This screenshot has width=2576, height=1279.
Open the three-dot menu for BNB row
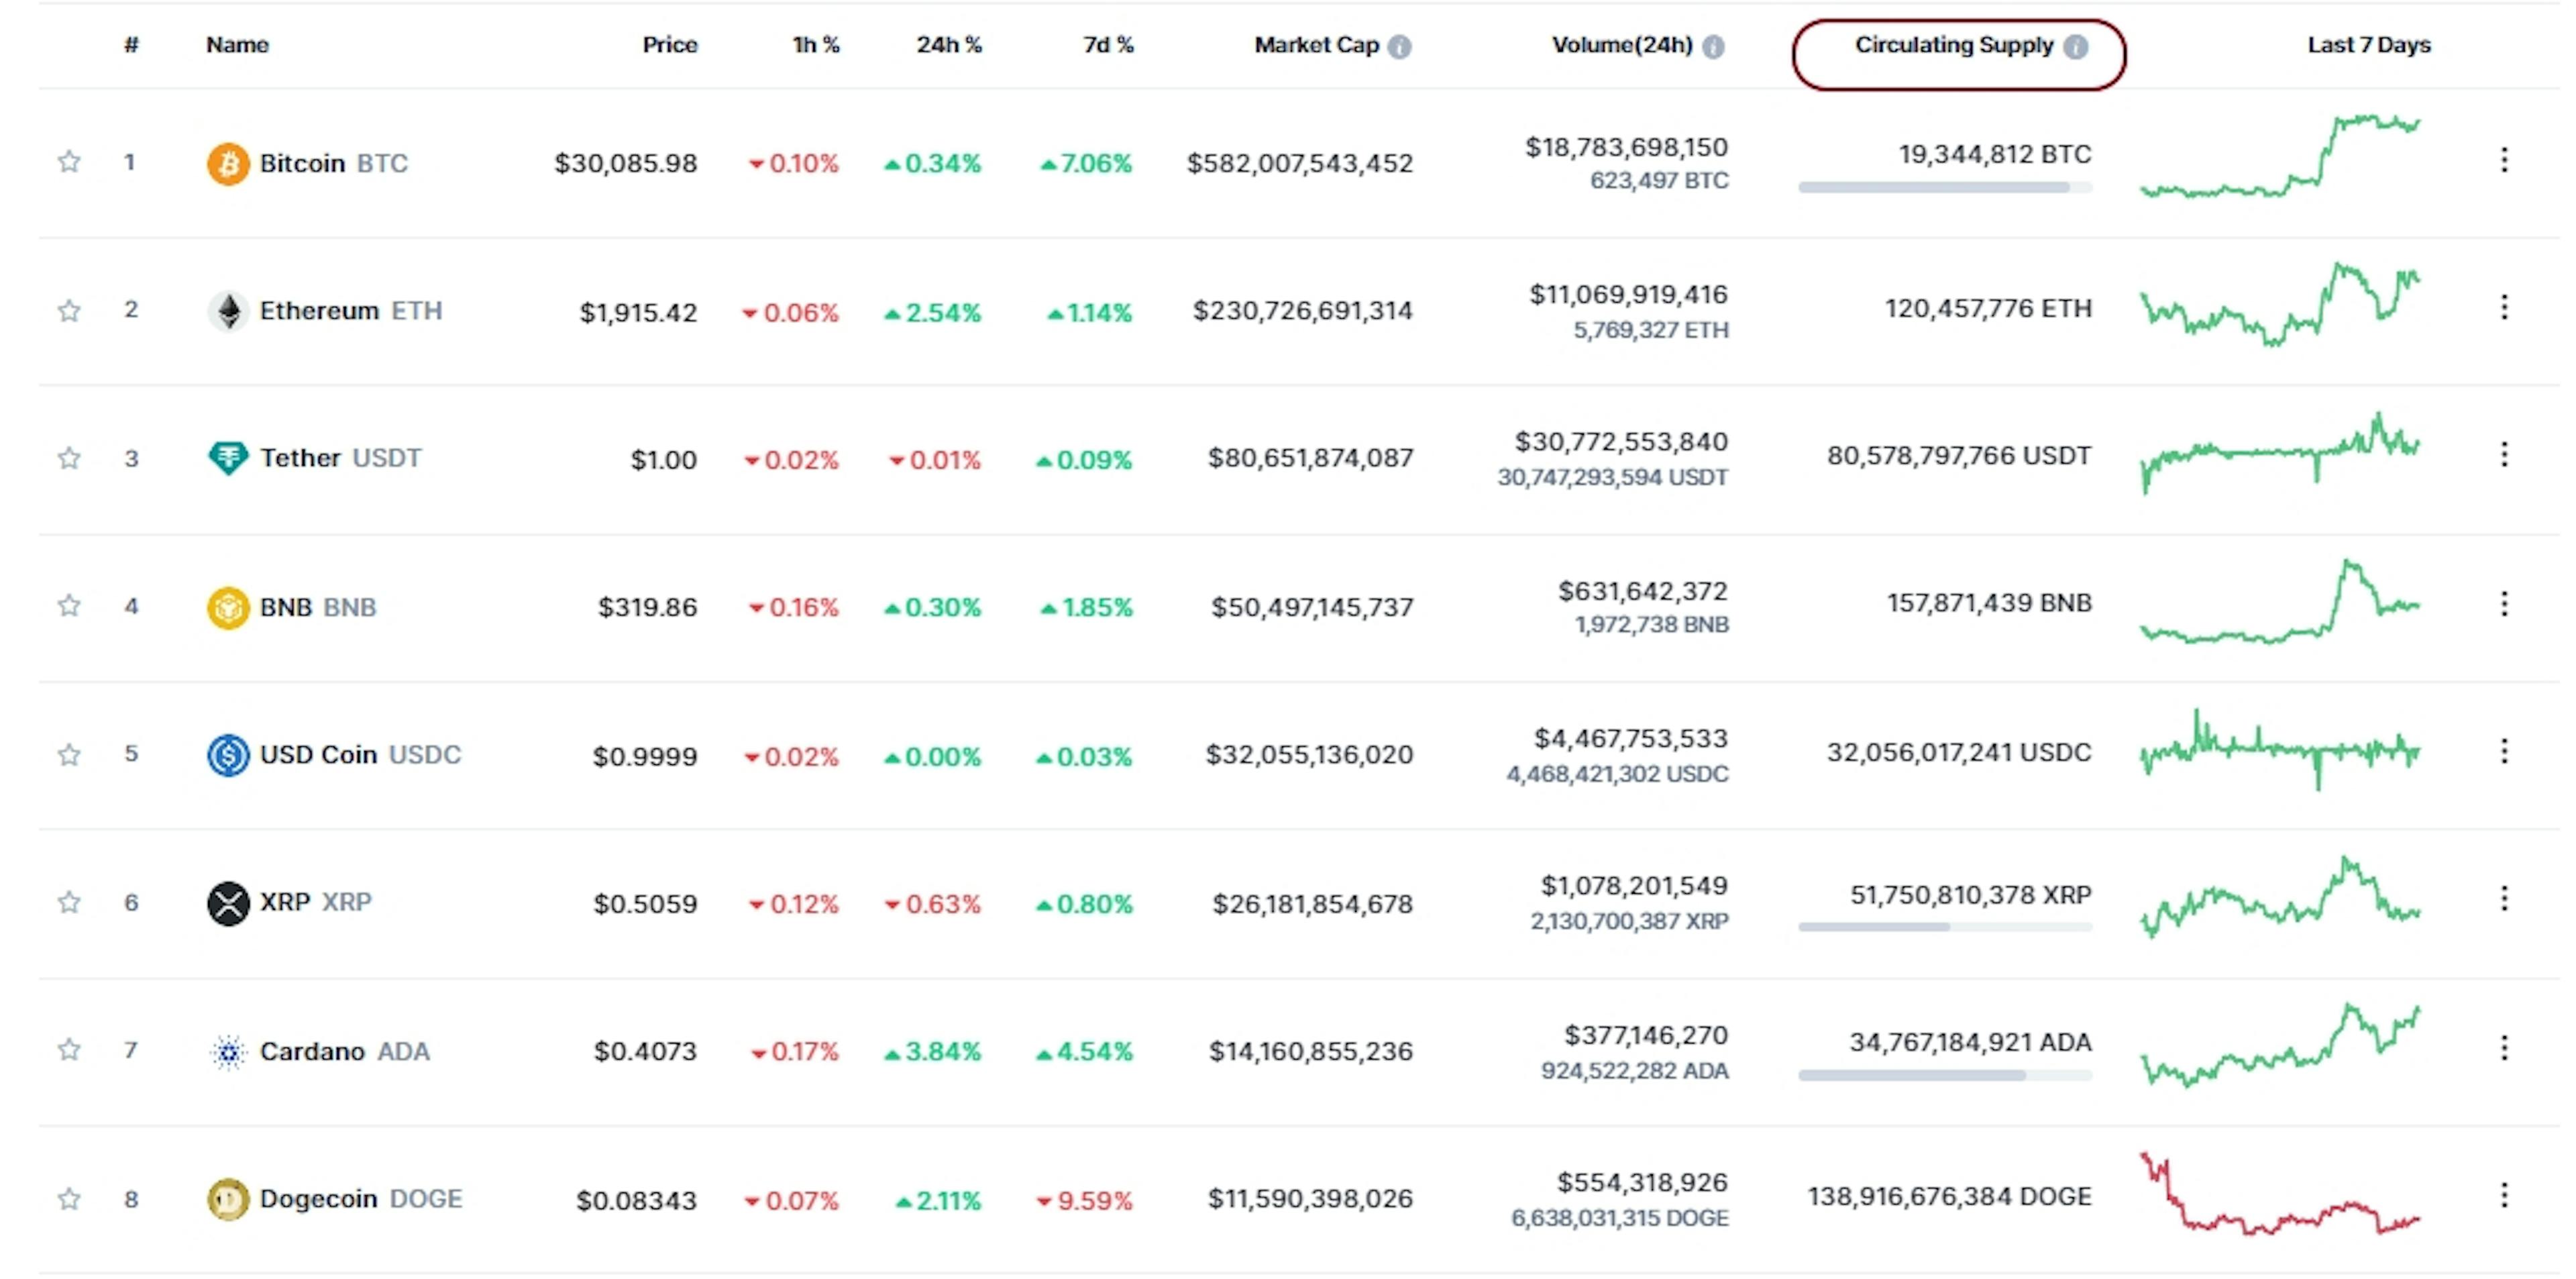[2504, 603]
